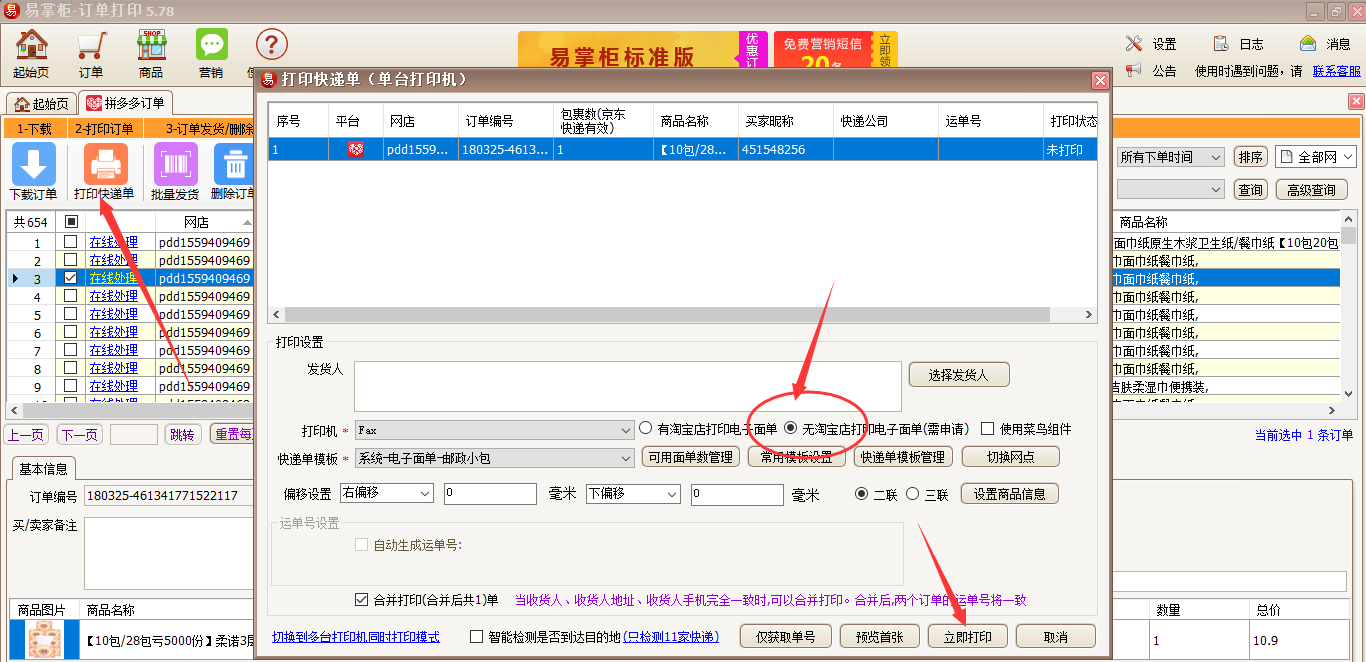Open the 右偏移 offset dropdown
Viewport: 1366px width, 662px height.
386,493
